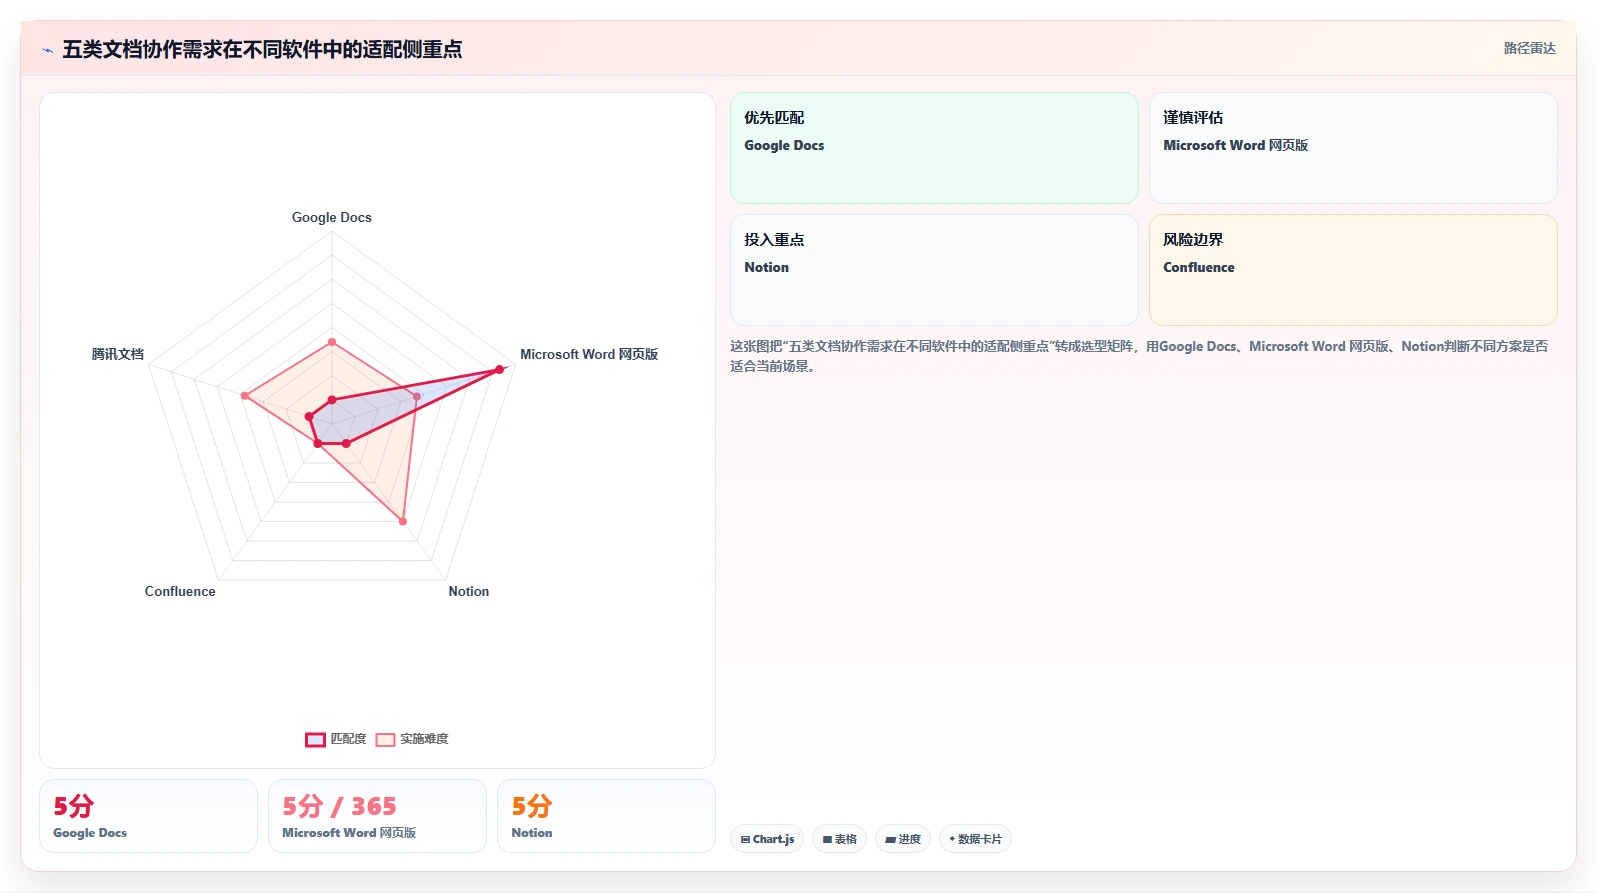The image size is (1597, 893).
Task: Click the Notion radar axis label
Action: (469, 591)
